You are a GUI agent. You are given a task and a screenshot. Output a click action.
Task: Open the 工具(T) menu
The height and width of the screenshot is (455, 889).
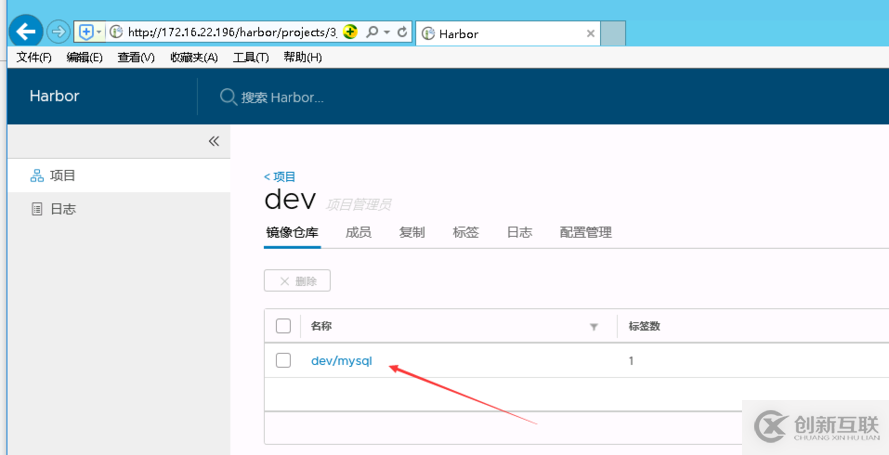coord(251,57)
